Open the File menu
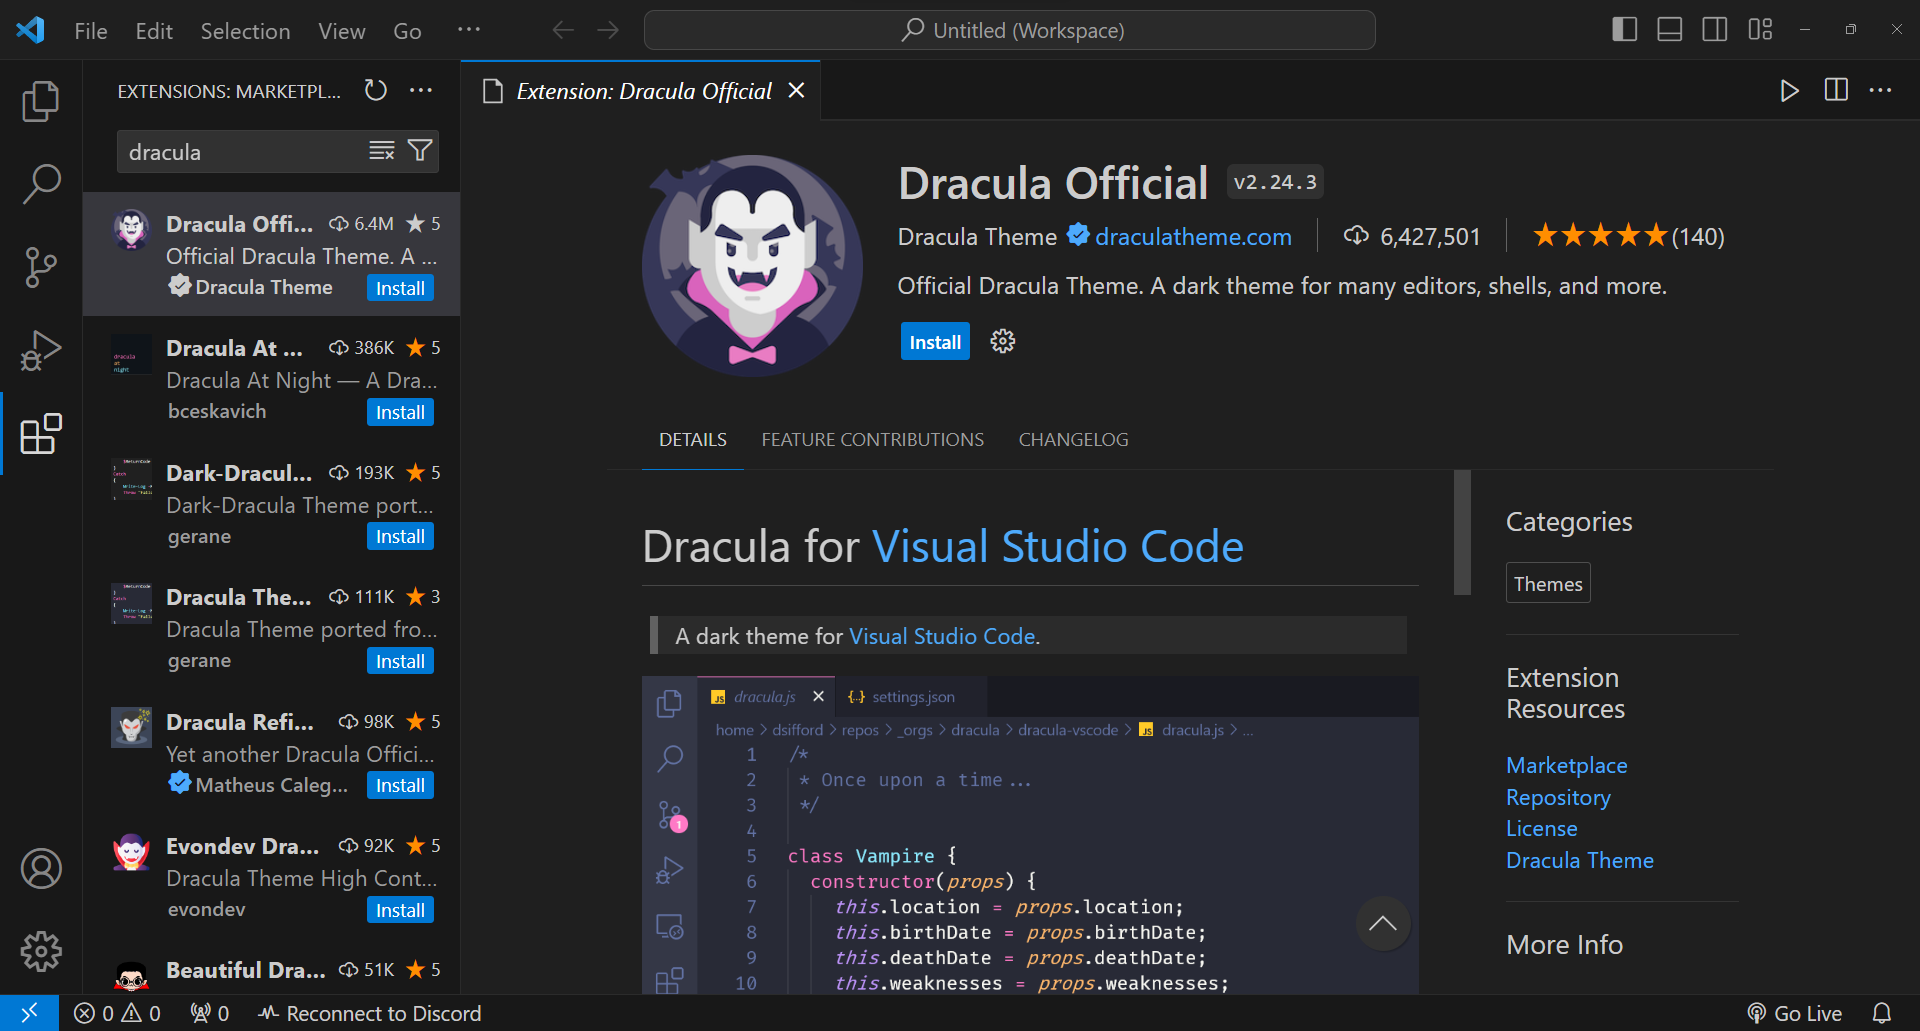The image size is (1920, 1031). pyautogui.click(x=91, y=31)
